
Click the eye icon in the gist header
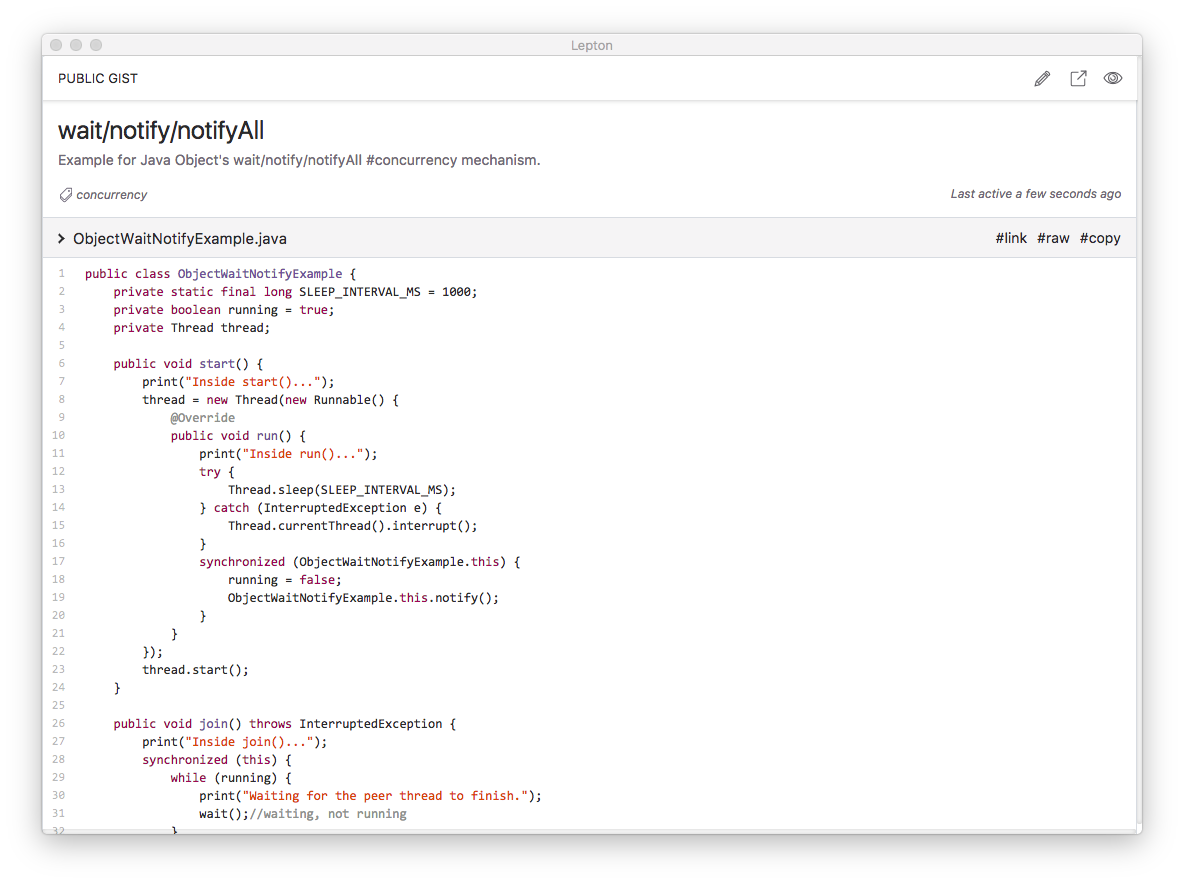[1113, 79]
